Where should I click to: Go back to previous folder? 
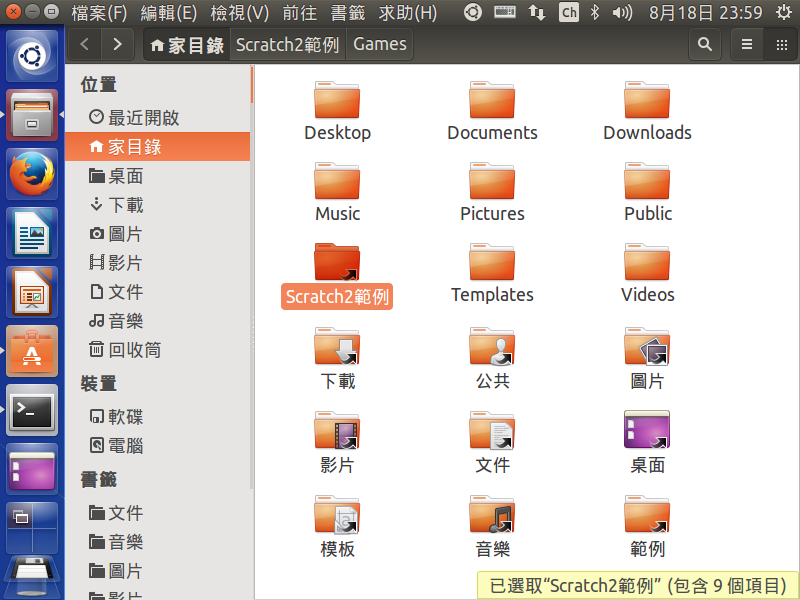click(85, 44)
